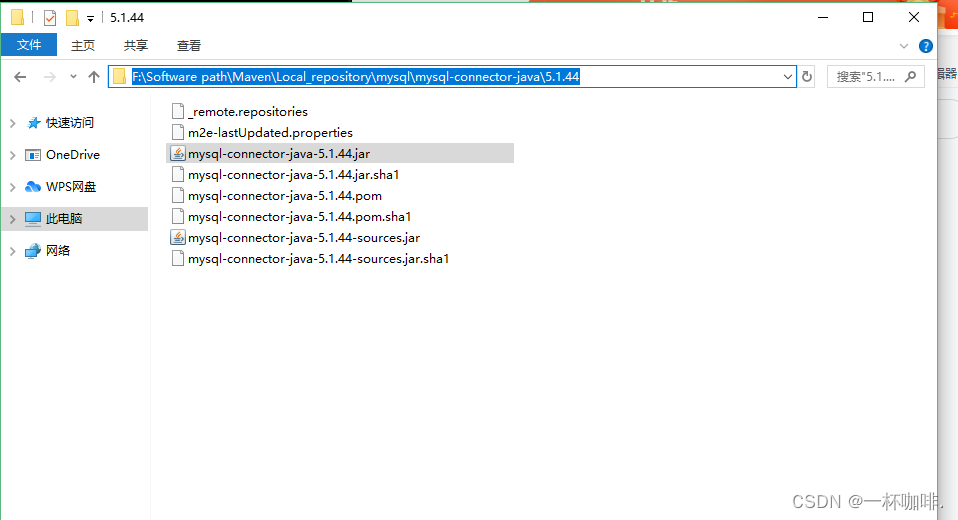This screenshot has width=958, height=520.
Task: Click the mysql-connector-java-5.1.44.pom file icon
Action: [x=178, y=196]
